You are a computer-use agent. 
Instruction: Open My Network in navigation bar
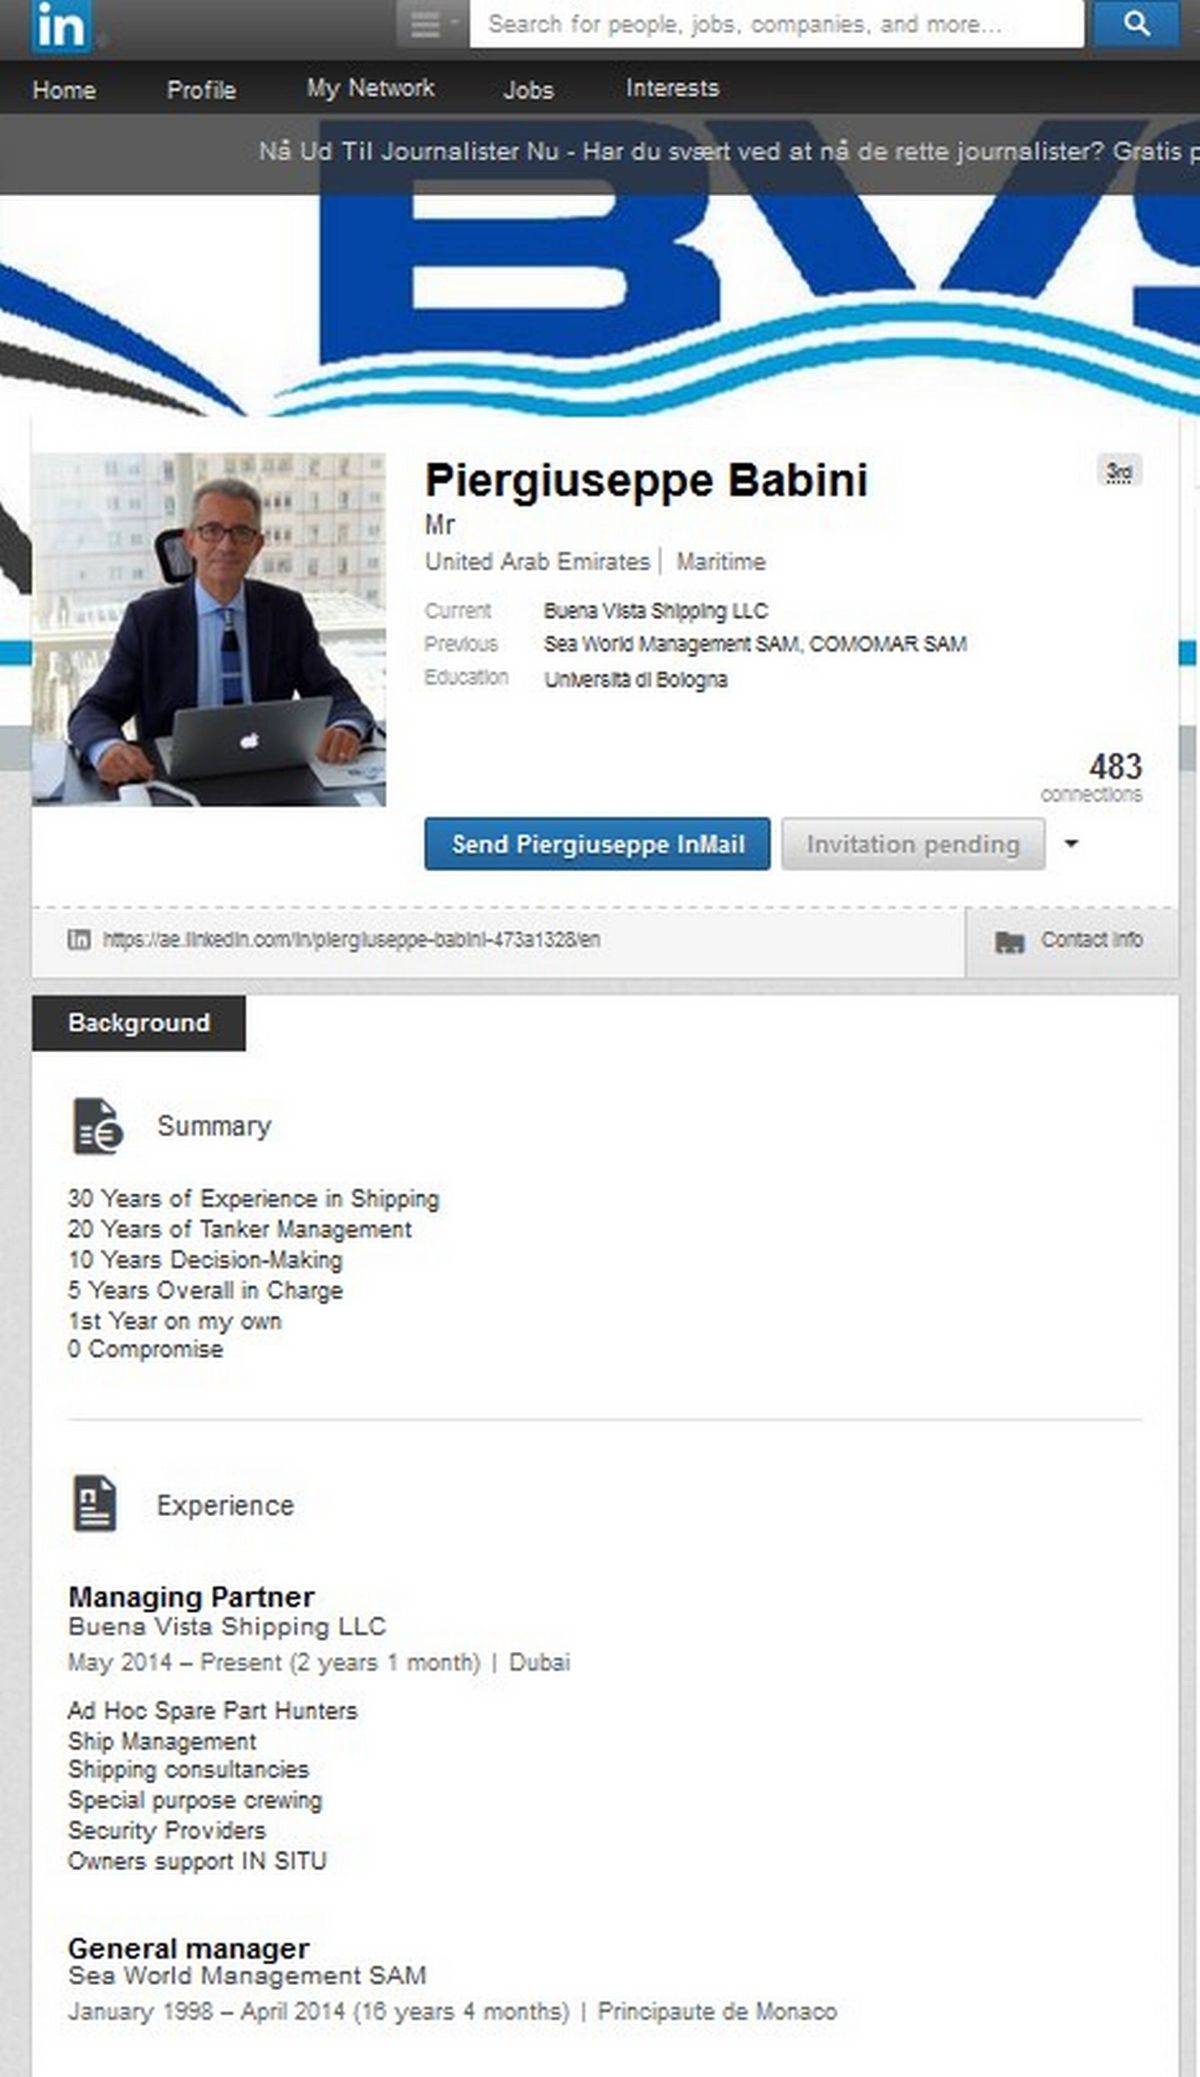[x=370, y=88]
